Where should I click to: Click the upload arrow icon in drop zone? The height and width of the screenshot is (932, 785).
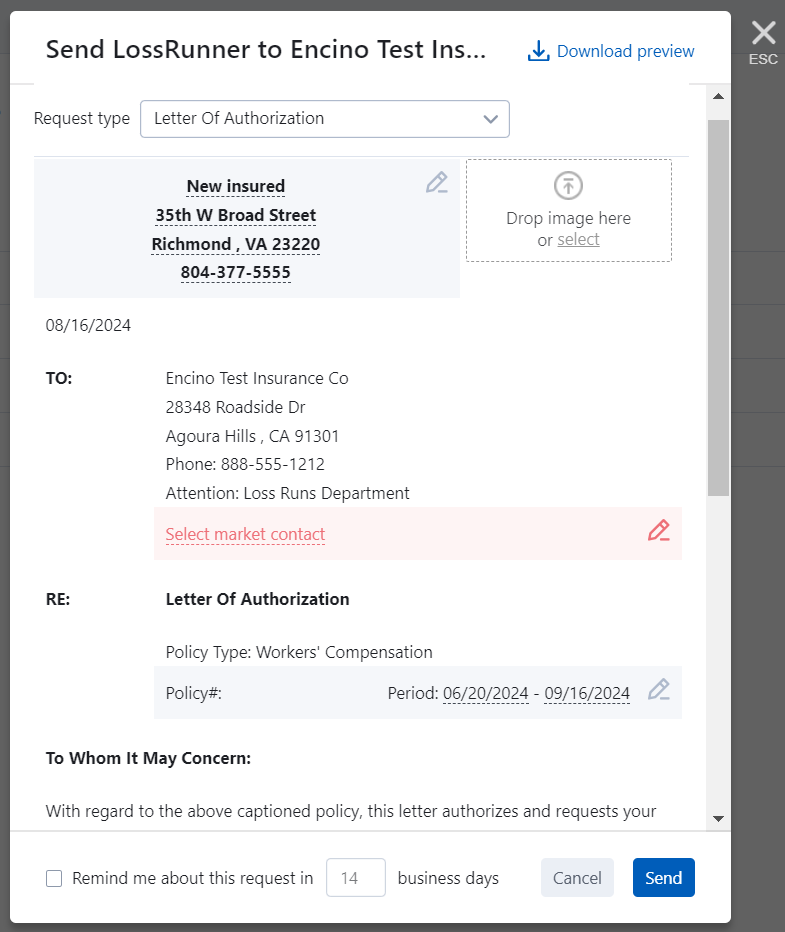(568, 185)
